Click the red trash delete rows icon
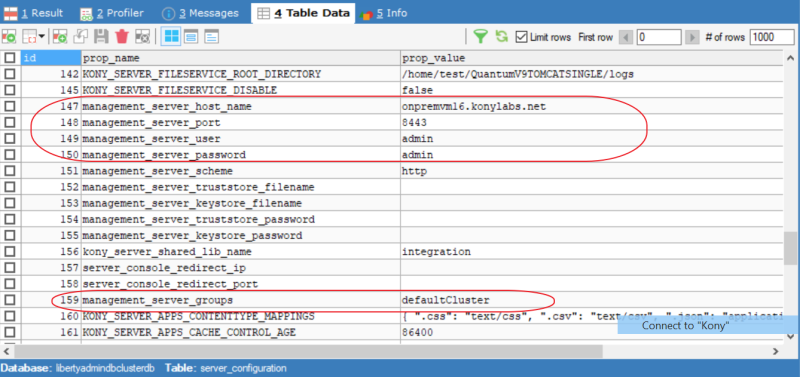 tap(122, 37)
